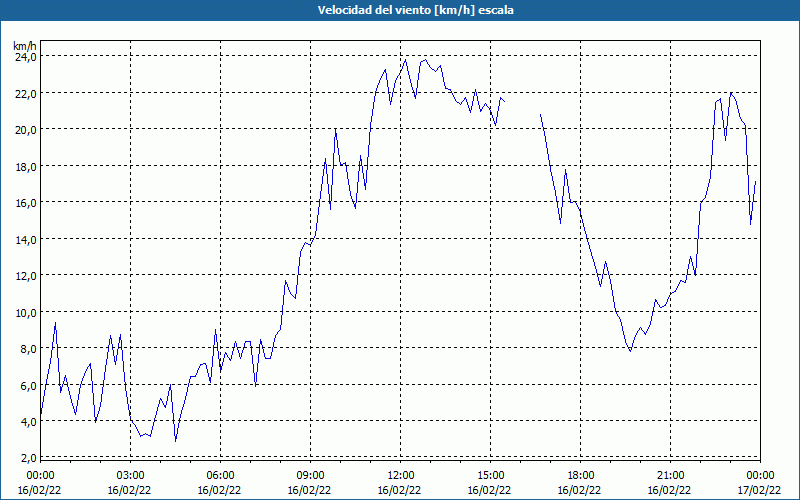
Task: Click the '4,0' y-axis value
Action: tap(28, 421)
